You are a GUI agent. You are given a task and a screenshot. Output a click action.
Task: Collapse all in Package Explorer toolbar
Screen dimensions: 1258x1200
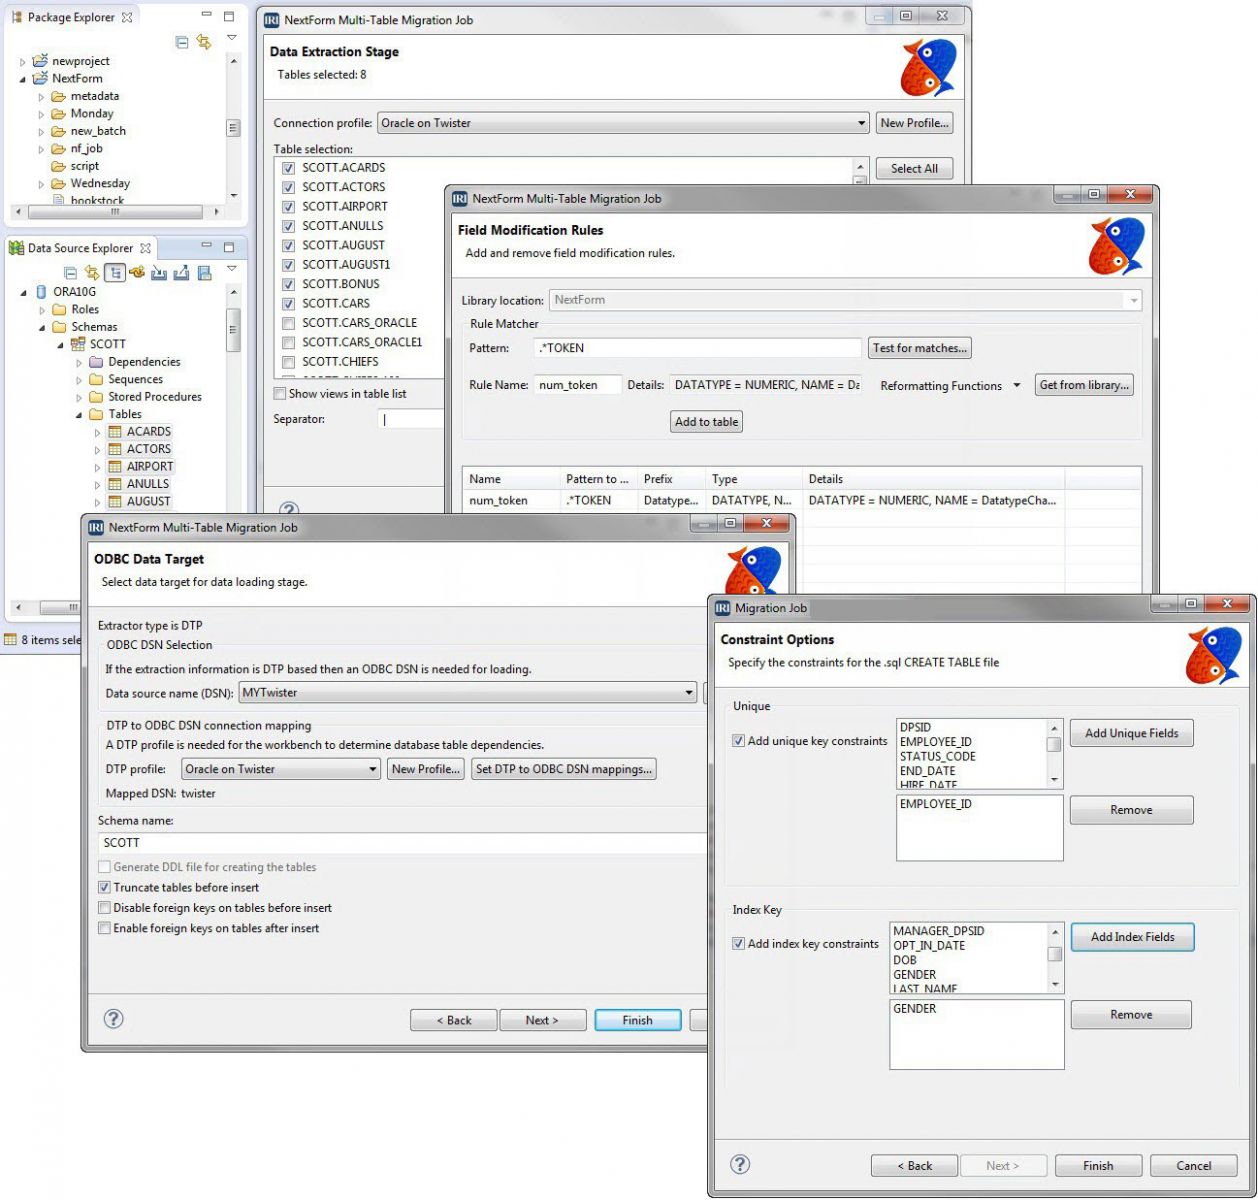182,42
